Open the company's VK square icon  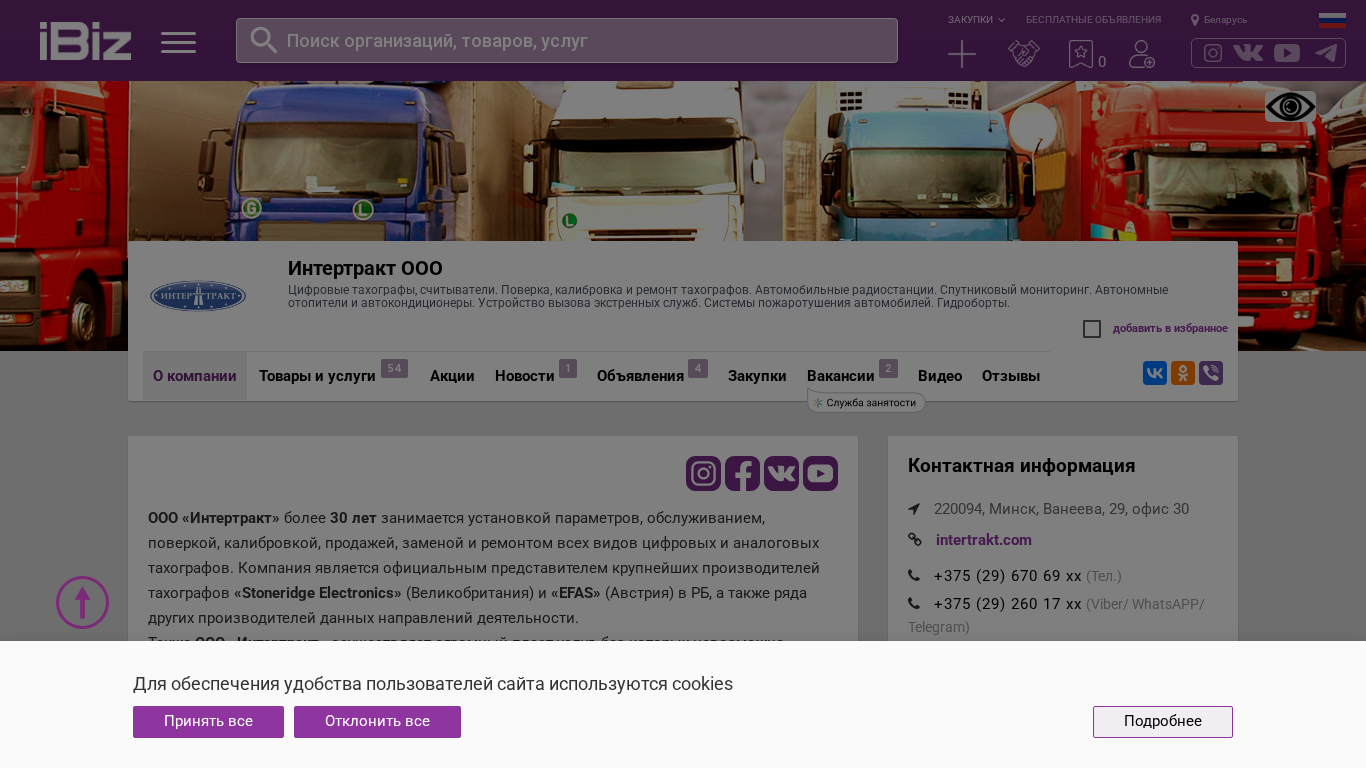pos(781,473)
